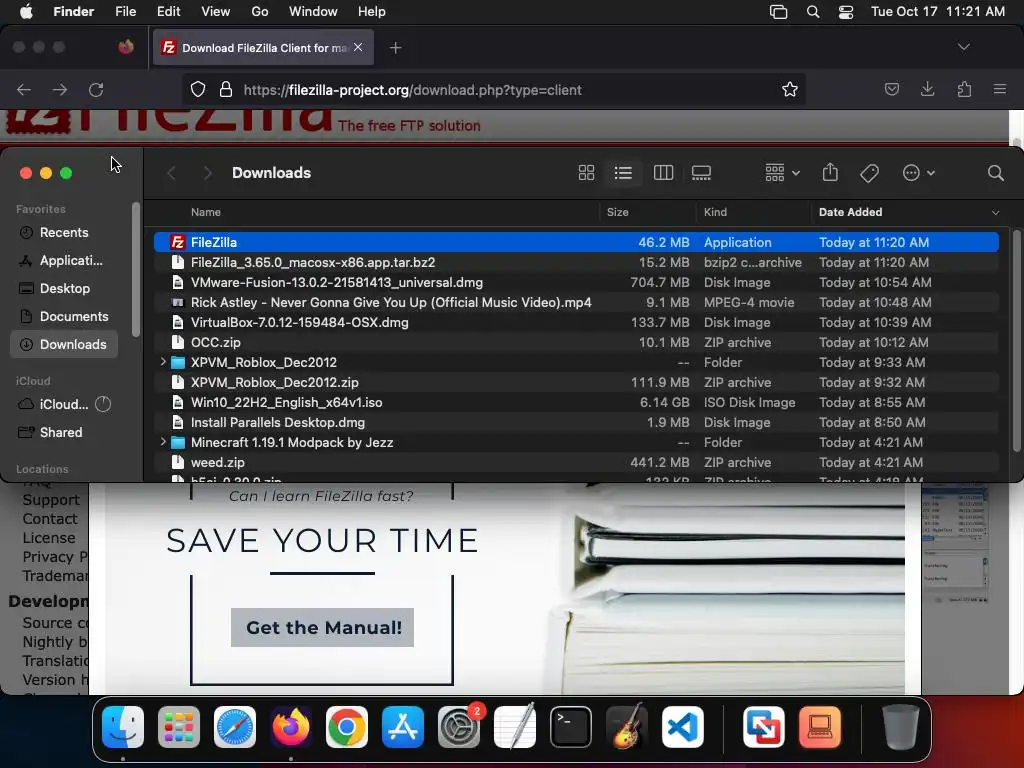This screenshot has height=768, width=1024.
Task: Switch Finder to list view
Action: [x=623, y=173]
